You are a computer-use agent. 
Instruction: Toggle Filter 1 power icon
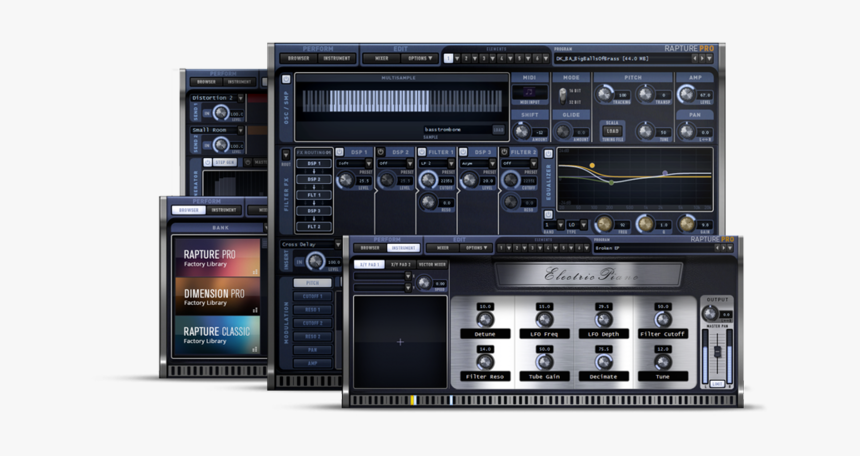421,152
